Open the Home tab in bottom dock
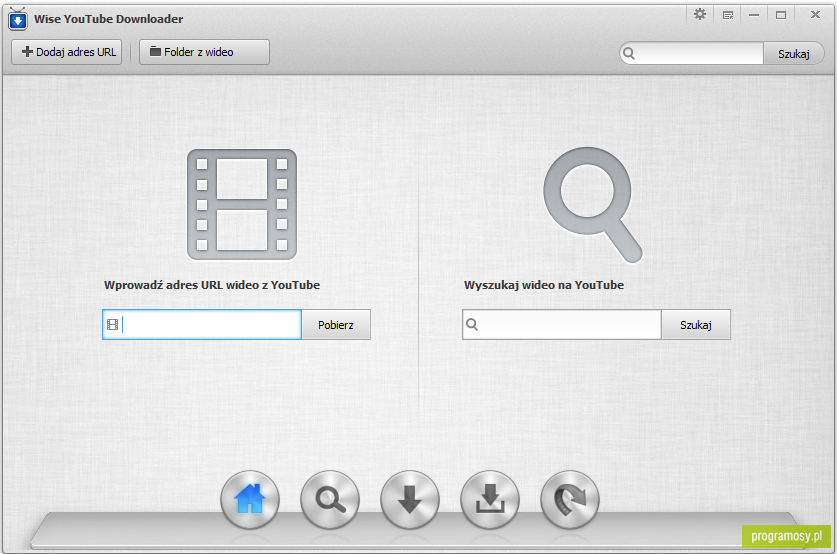 coord(250,500)
